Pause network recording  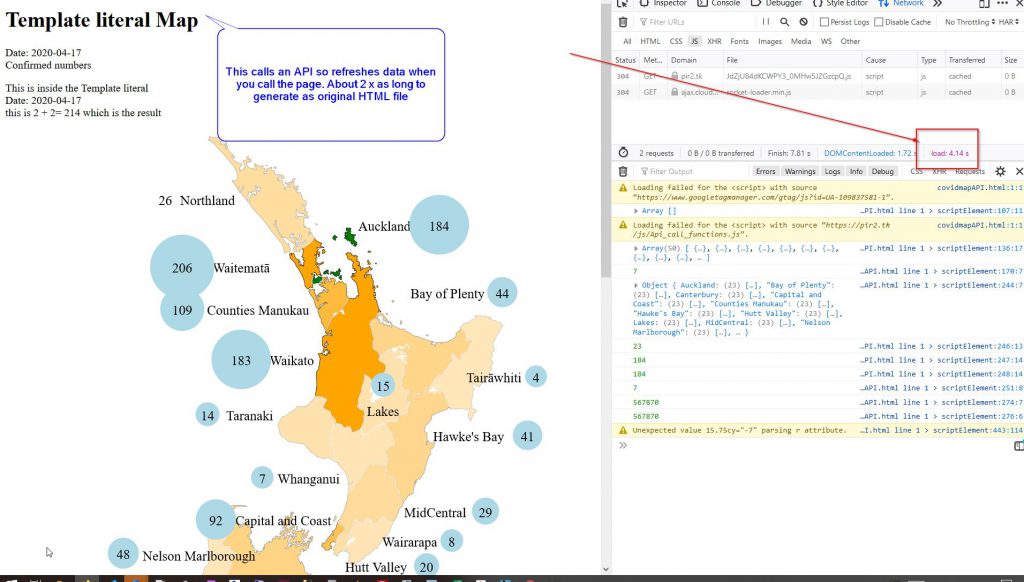[x=766, y=22]
